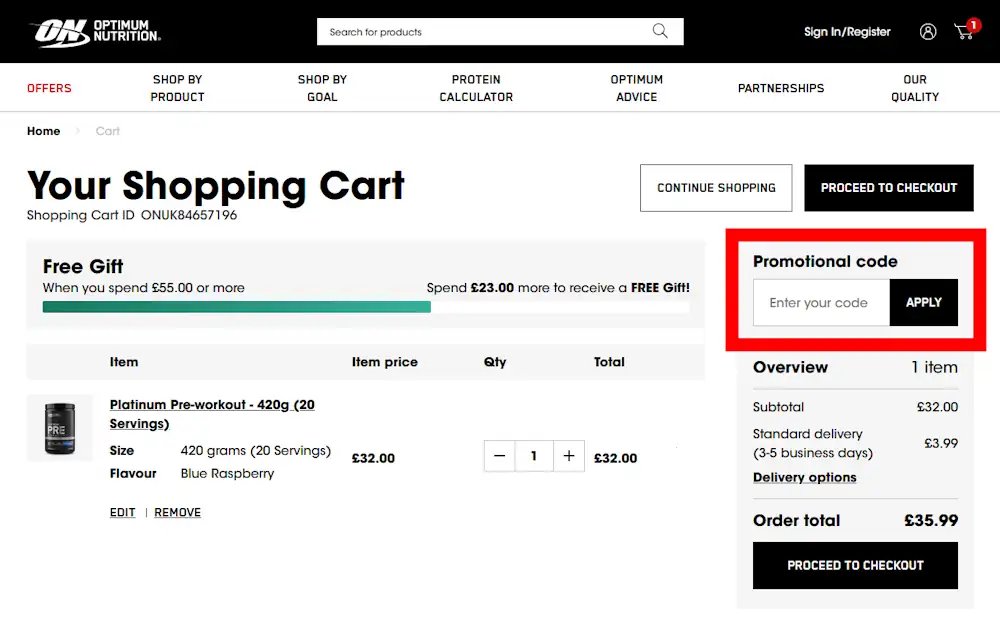Remove the Pre-workout item from cart
The width and height of the screenshot is (1000, 624).
(x=177, y=512)
